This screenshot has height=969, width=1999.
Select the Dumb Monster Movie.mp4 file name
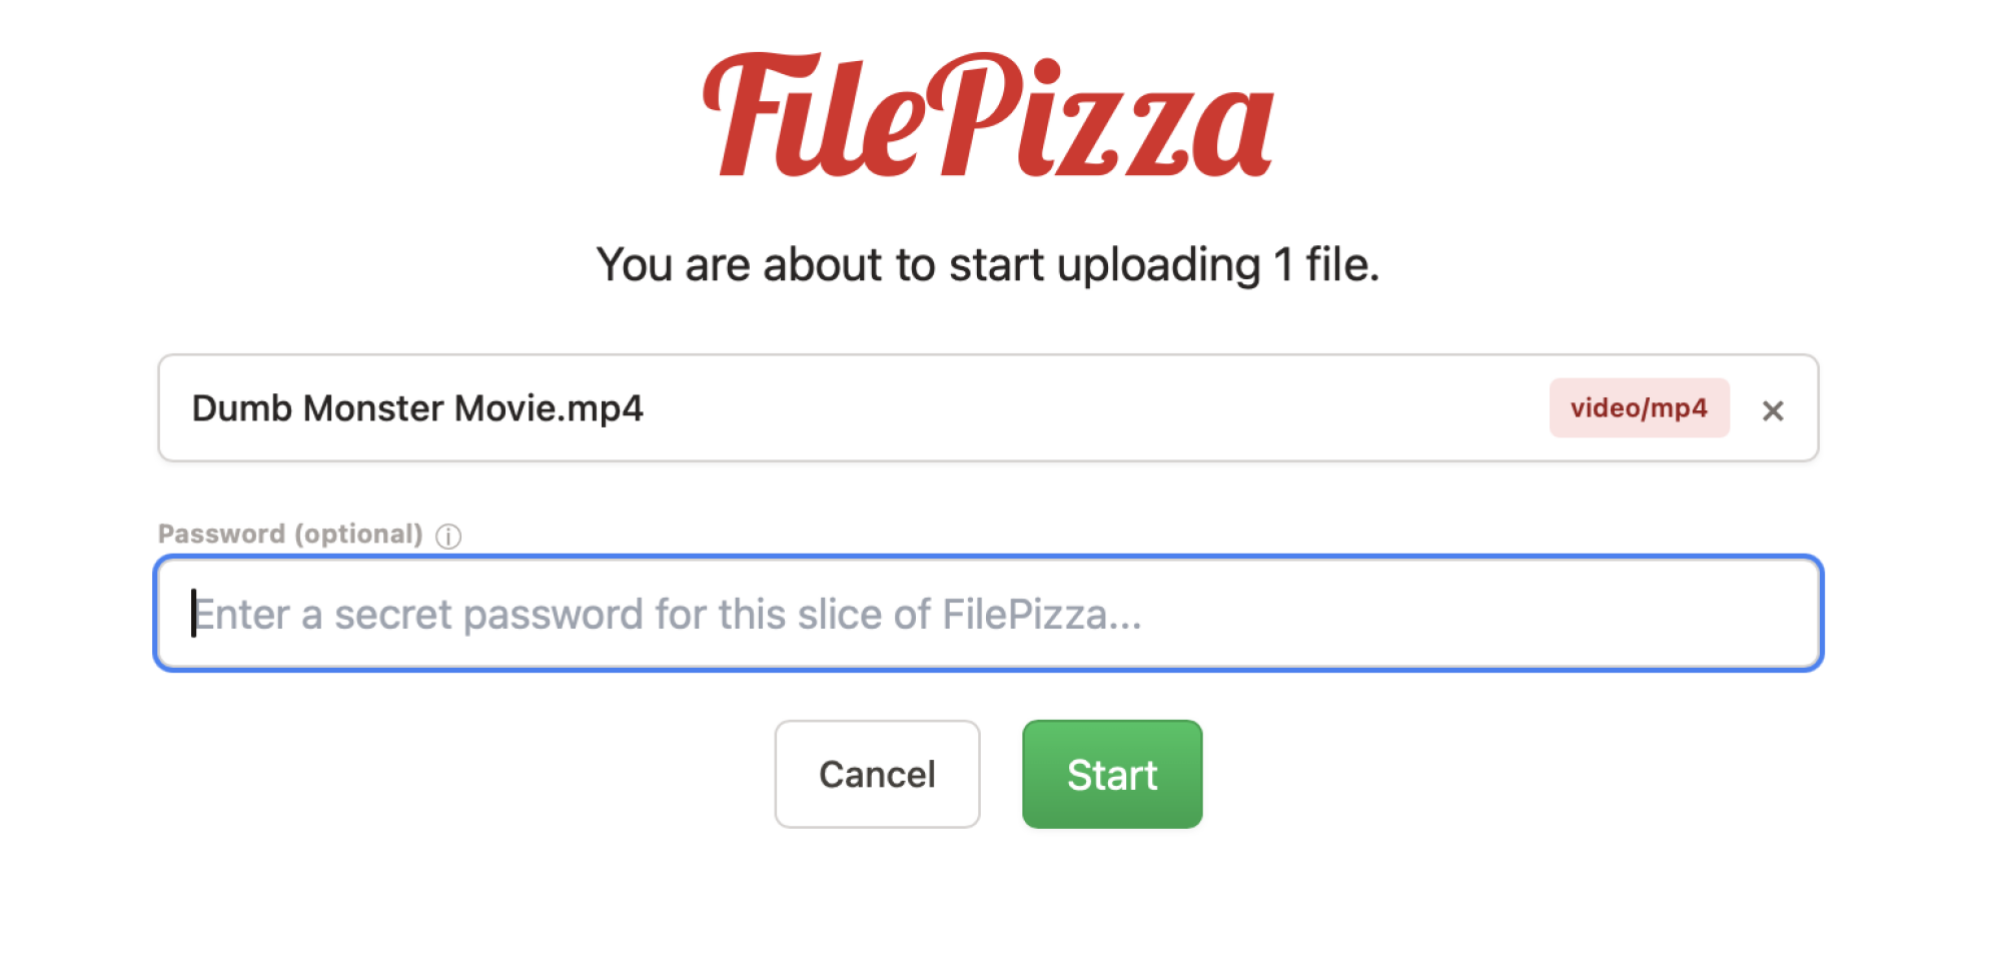pyautogui.click(x=417, y=408)
